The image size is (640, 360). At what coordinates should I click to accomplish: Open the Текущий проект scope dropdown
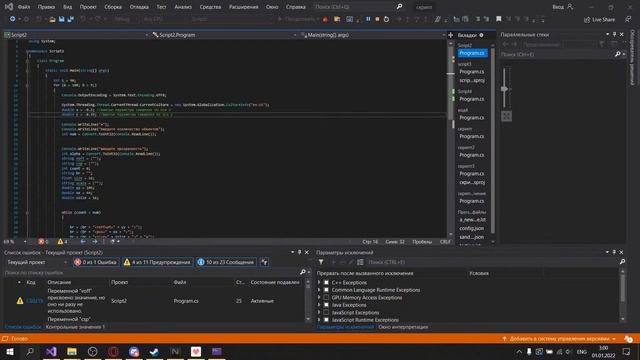point(38,262)
